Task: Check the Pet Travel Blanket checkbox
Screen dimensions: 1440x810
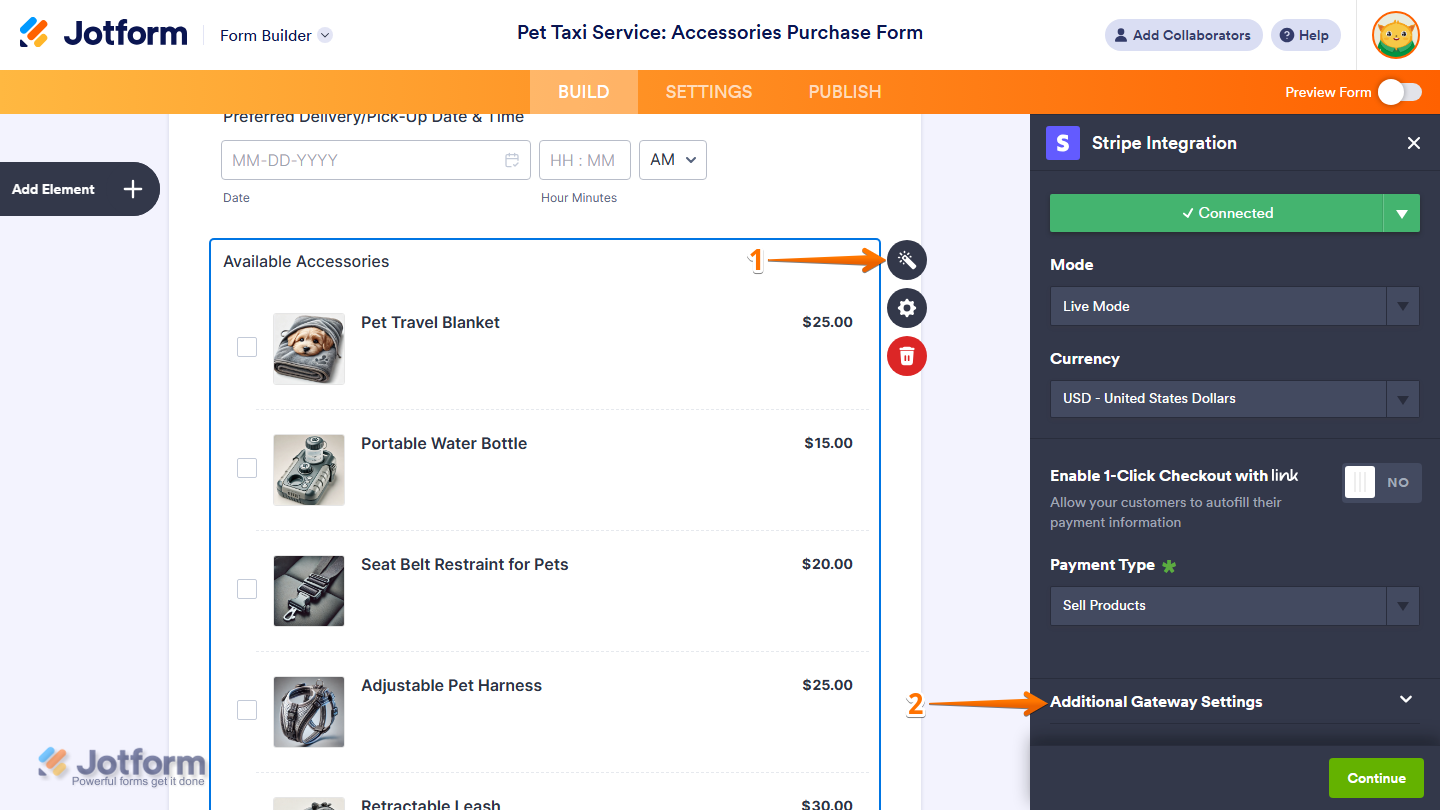Action: coord(247,347)
